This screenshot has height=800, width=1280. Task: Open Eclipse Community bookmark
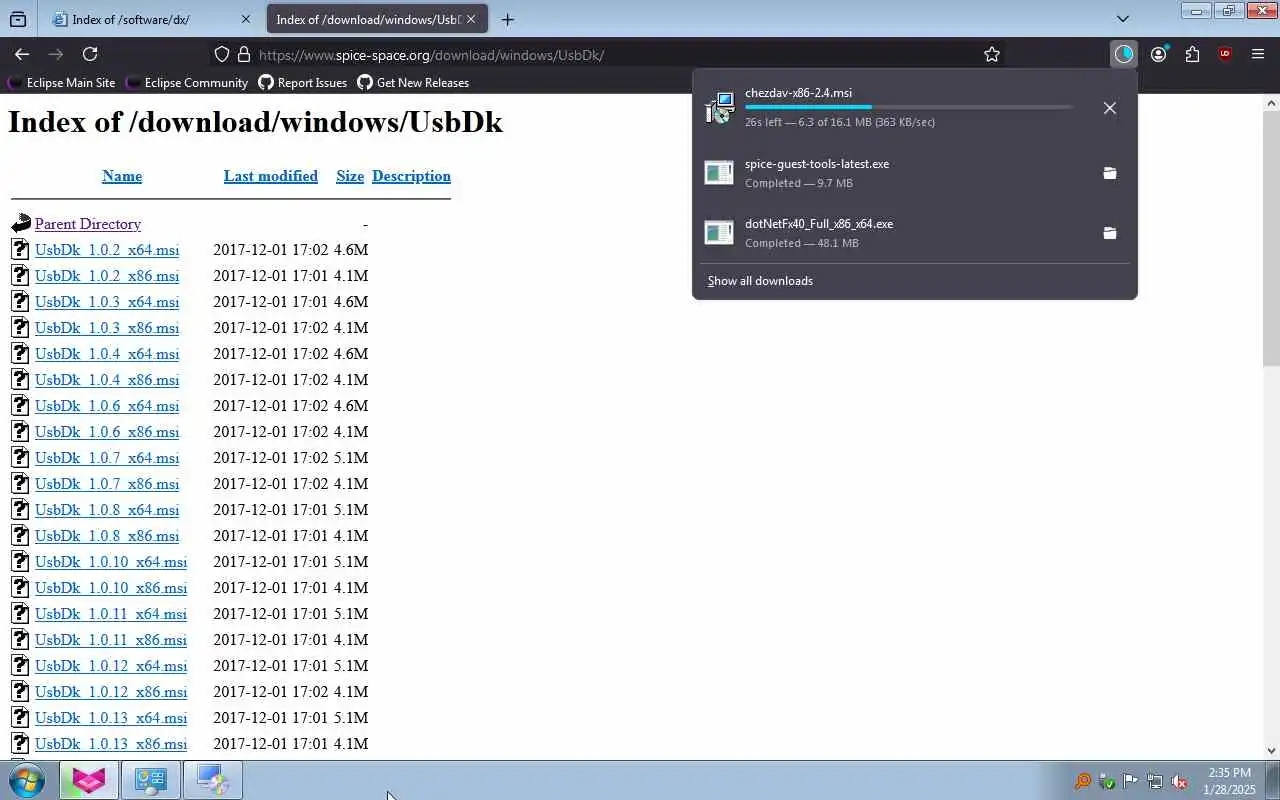point(186,83)
